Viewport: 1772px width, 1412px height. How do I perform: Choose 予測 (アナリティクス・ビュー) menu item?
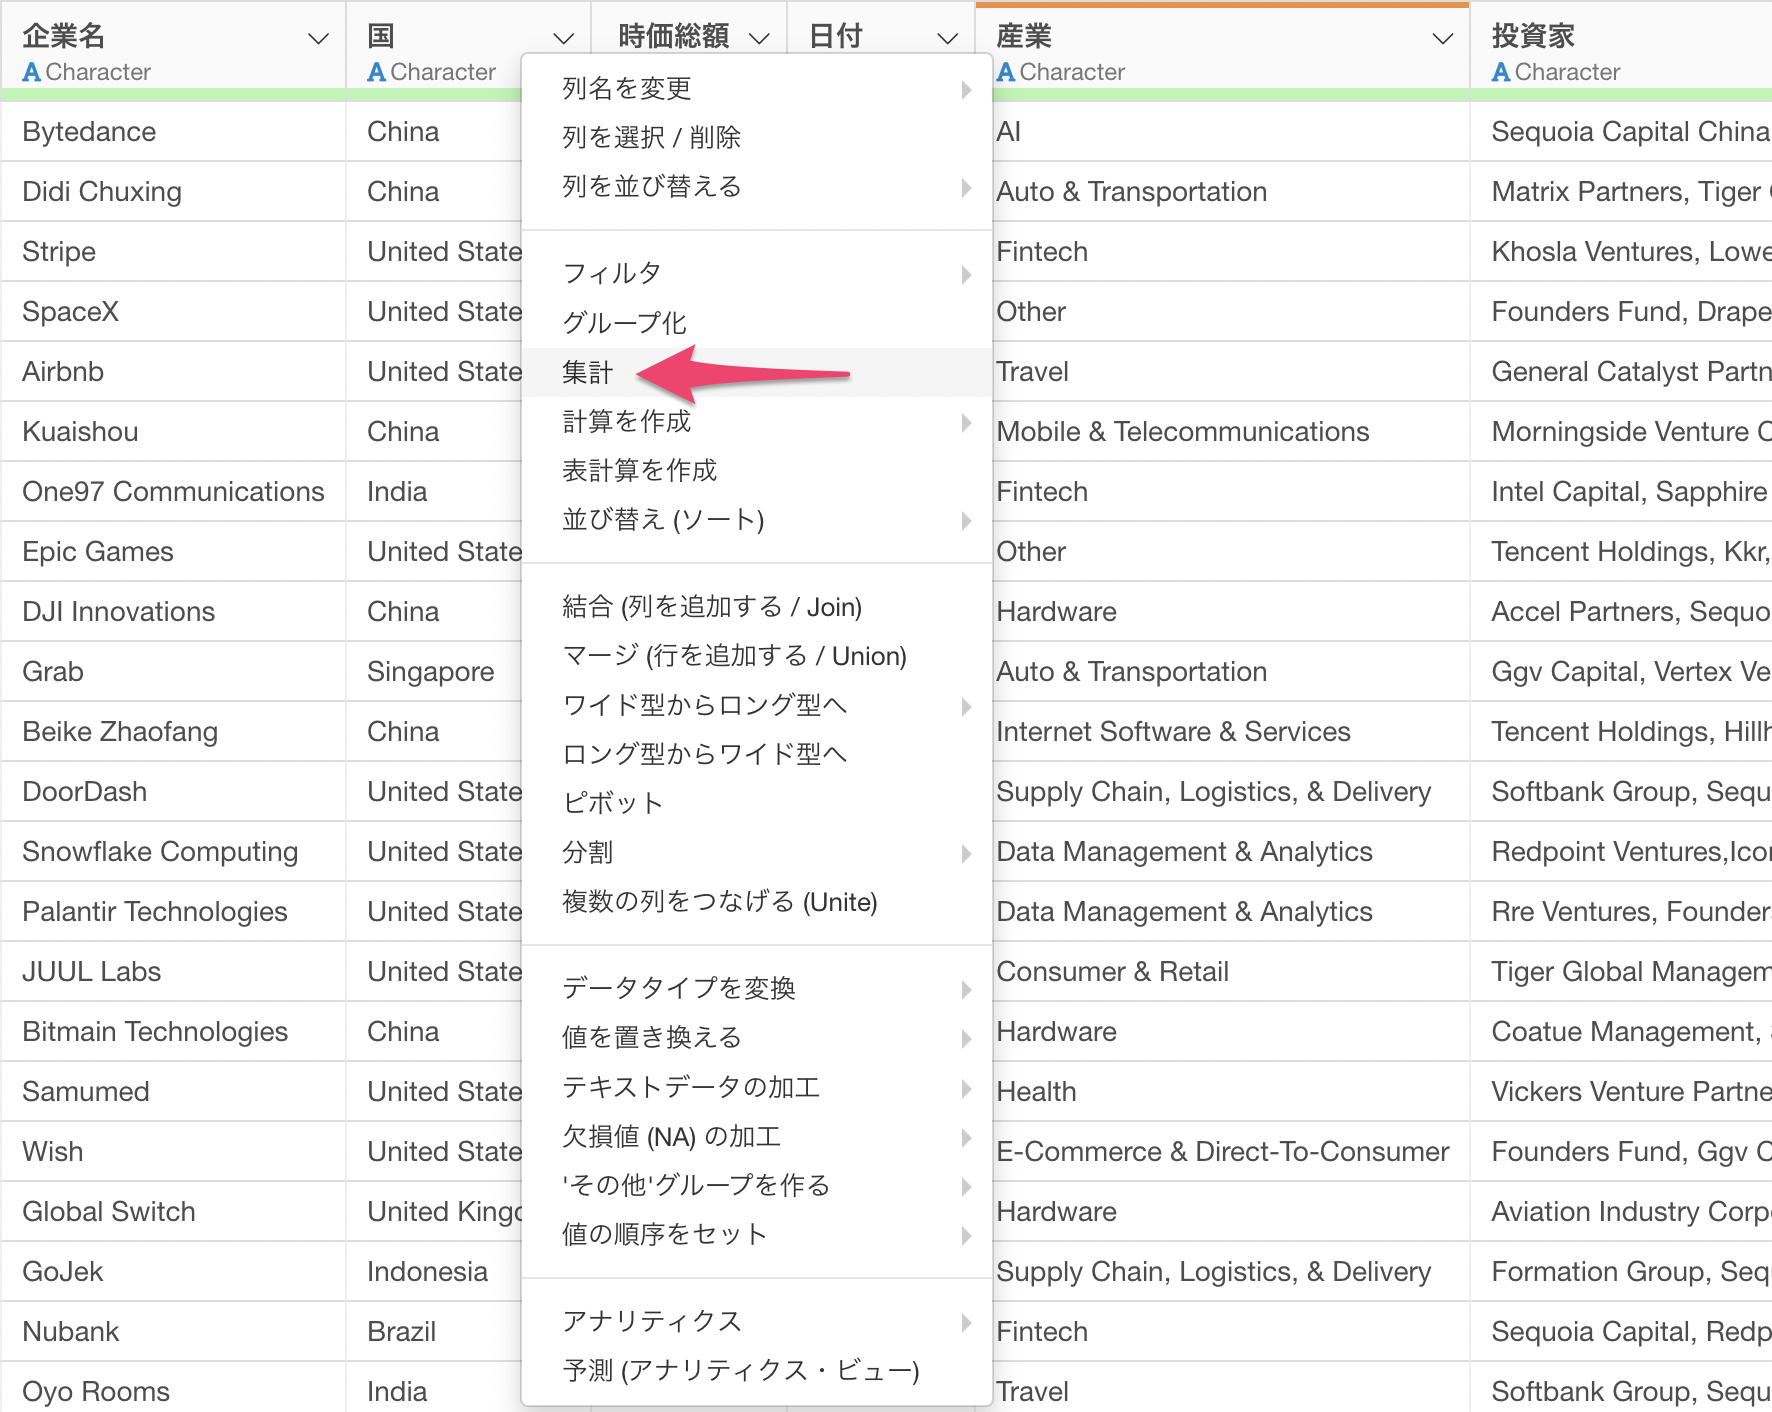click(x=757, y=1371)
